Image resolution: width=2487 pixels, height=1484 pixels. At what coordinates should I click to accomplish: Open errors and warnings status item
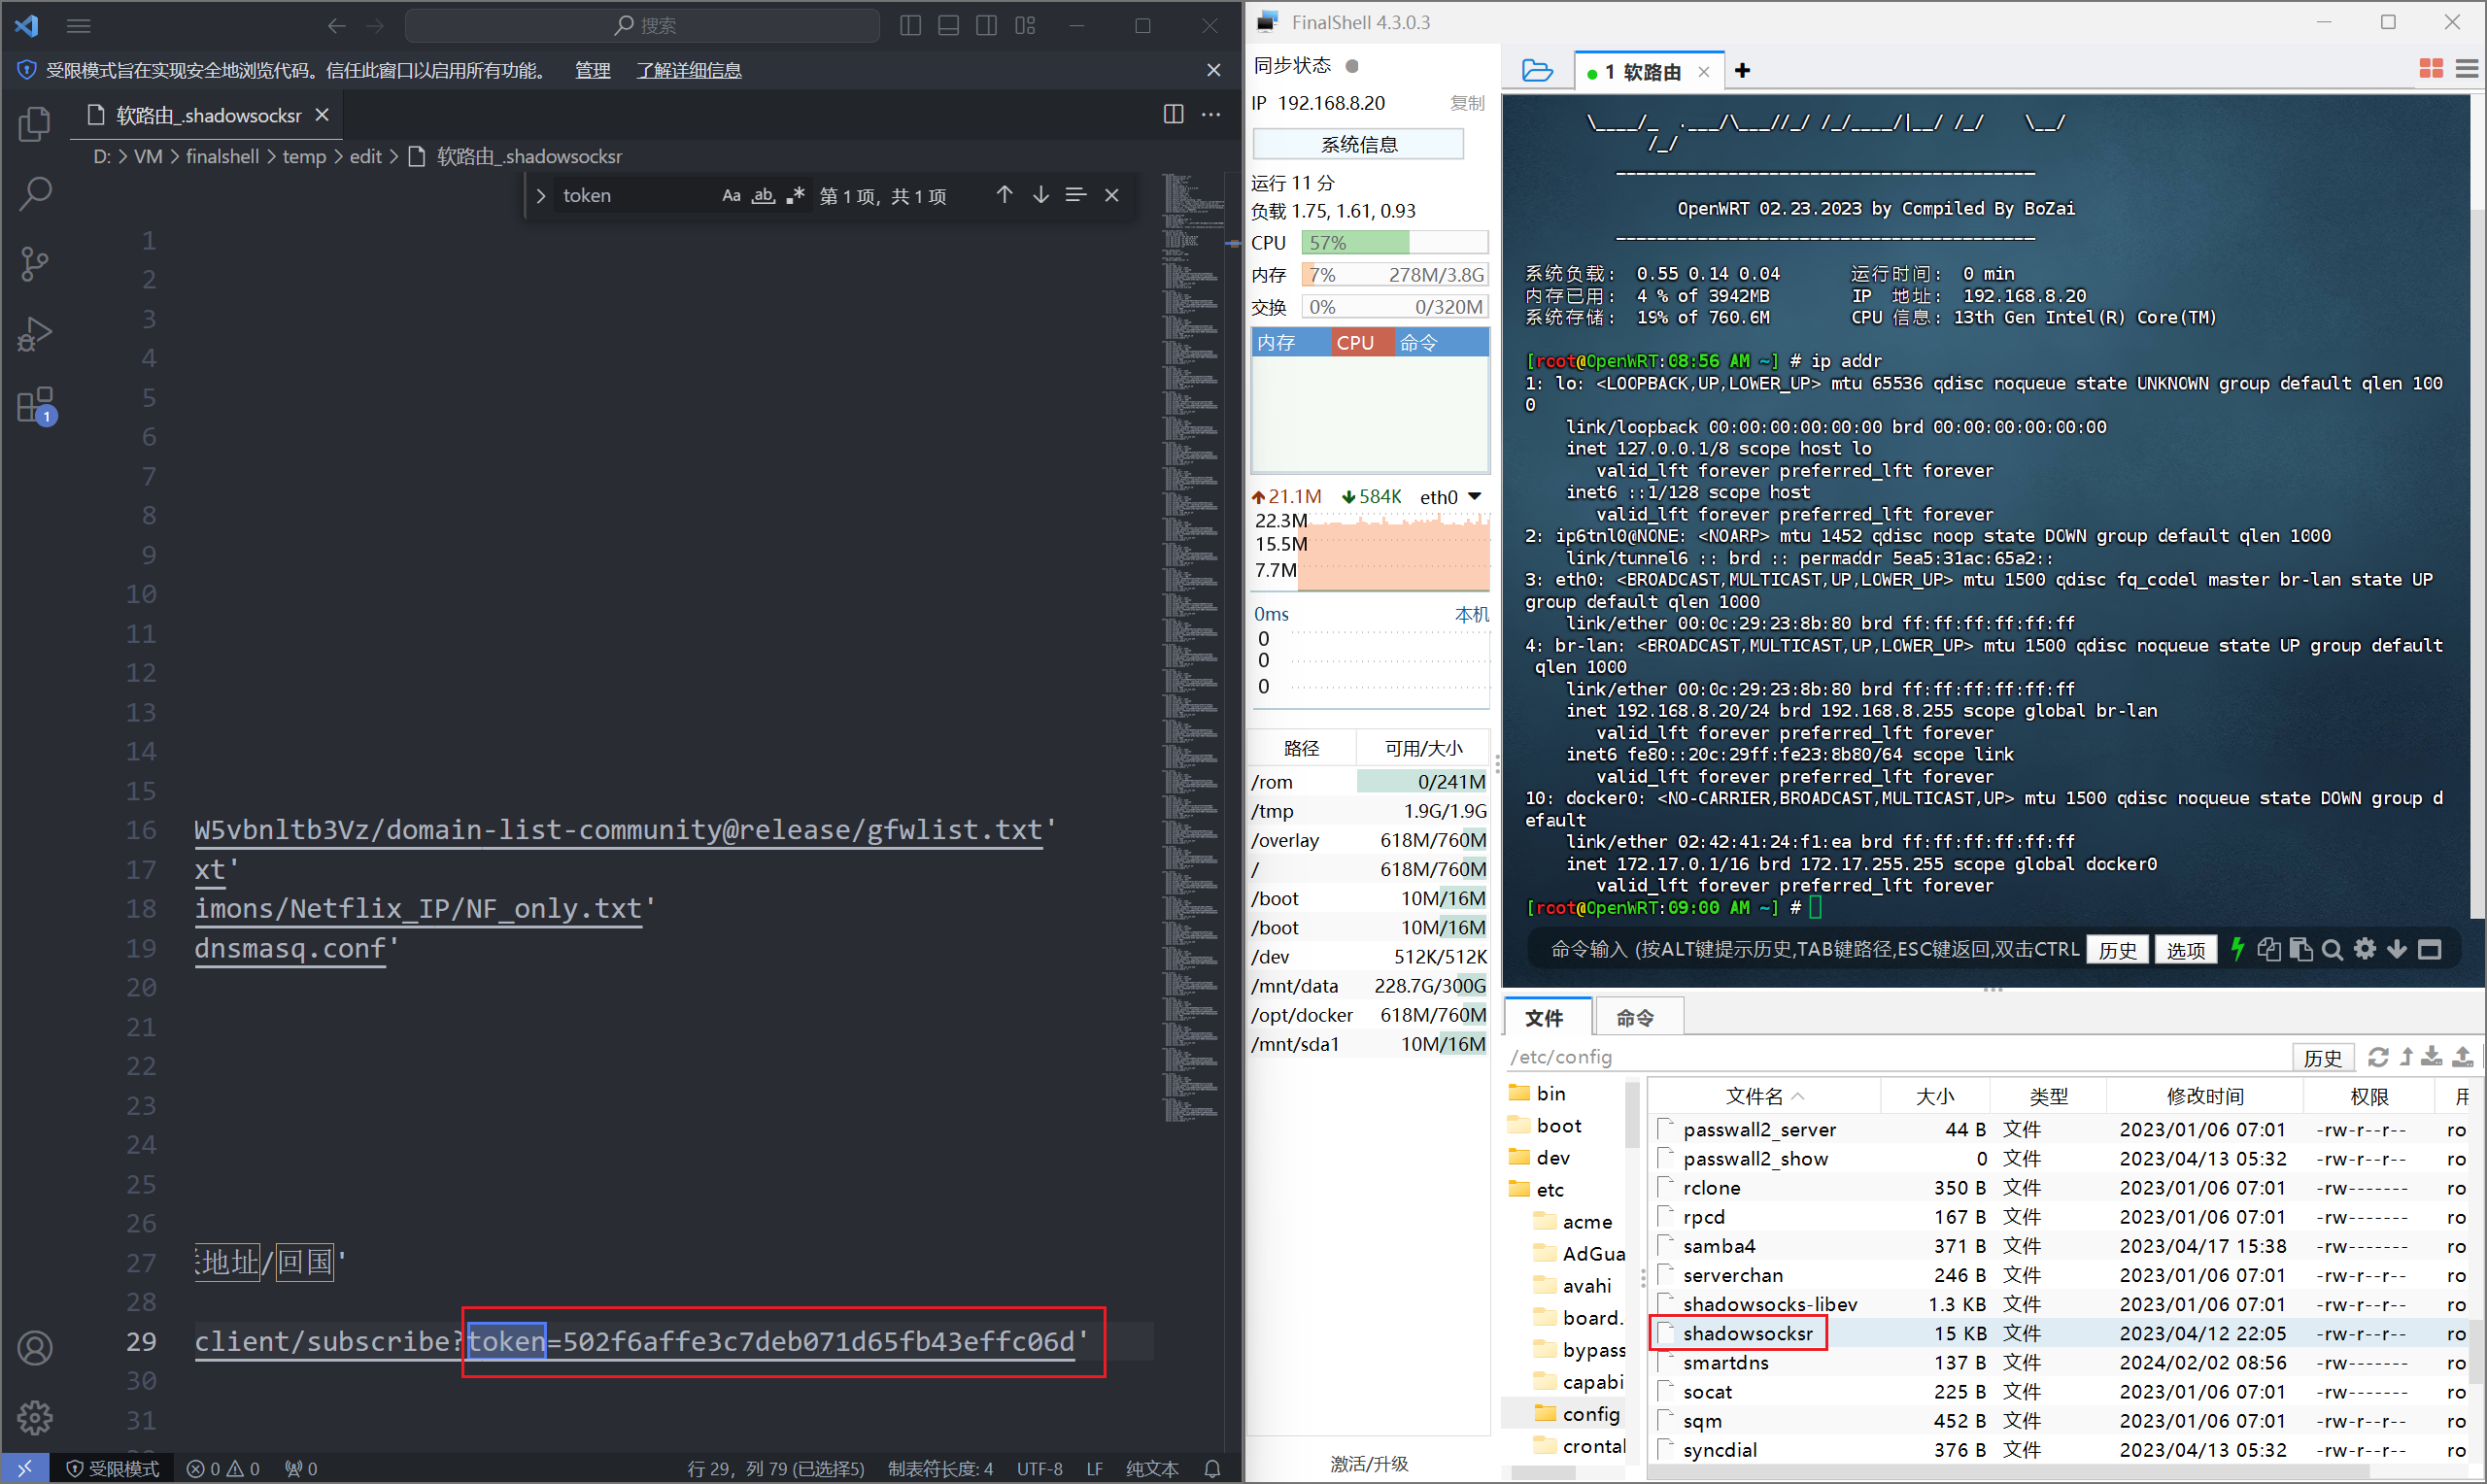[x=223, y=1468]
